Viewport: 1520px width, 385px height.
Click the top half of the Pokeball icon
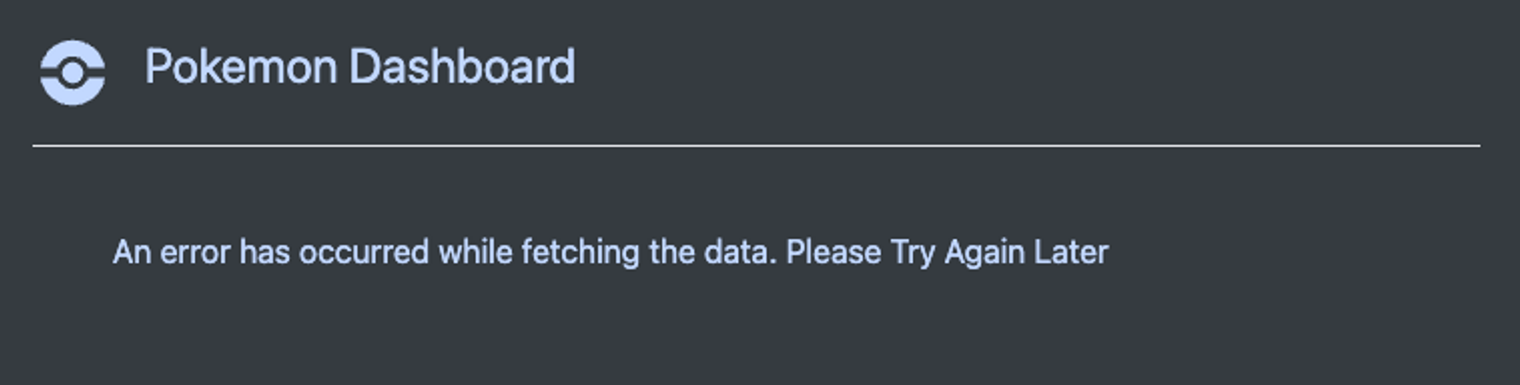tap(72, 51)
